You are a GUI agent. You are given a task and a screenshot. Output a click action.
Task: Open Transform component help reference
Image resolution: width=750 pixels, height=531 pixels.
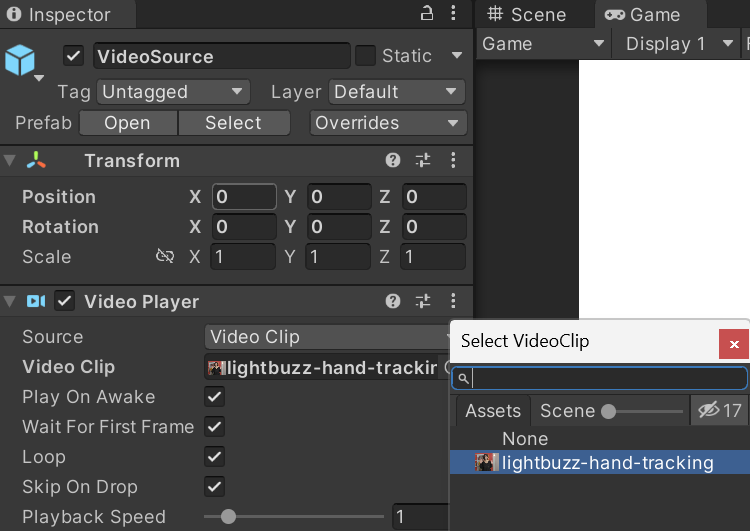pos(394,161)
